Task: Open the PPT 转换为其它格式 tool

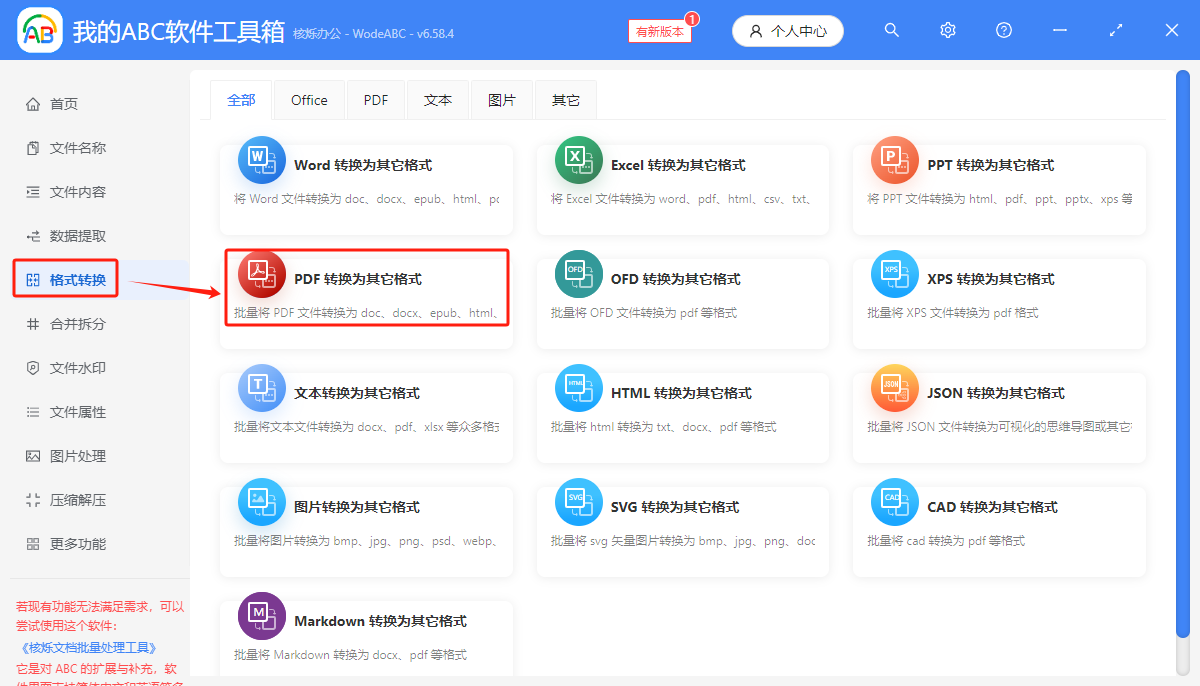Action: click(894, 159)
